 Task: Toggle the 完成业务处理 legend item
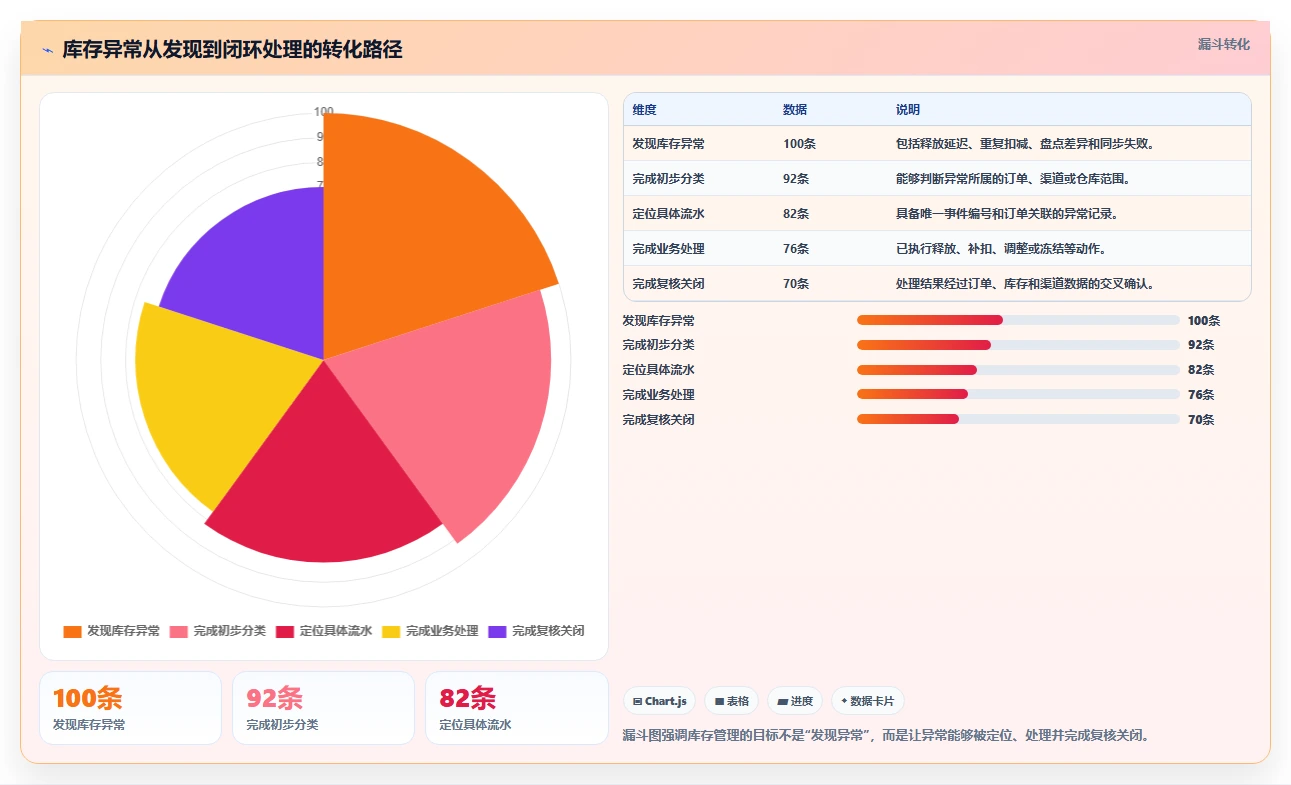(x=430, y=632)
